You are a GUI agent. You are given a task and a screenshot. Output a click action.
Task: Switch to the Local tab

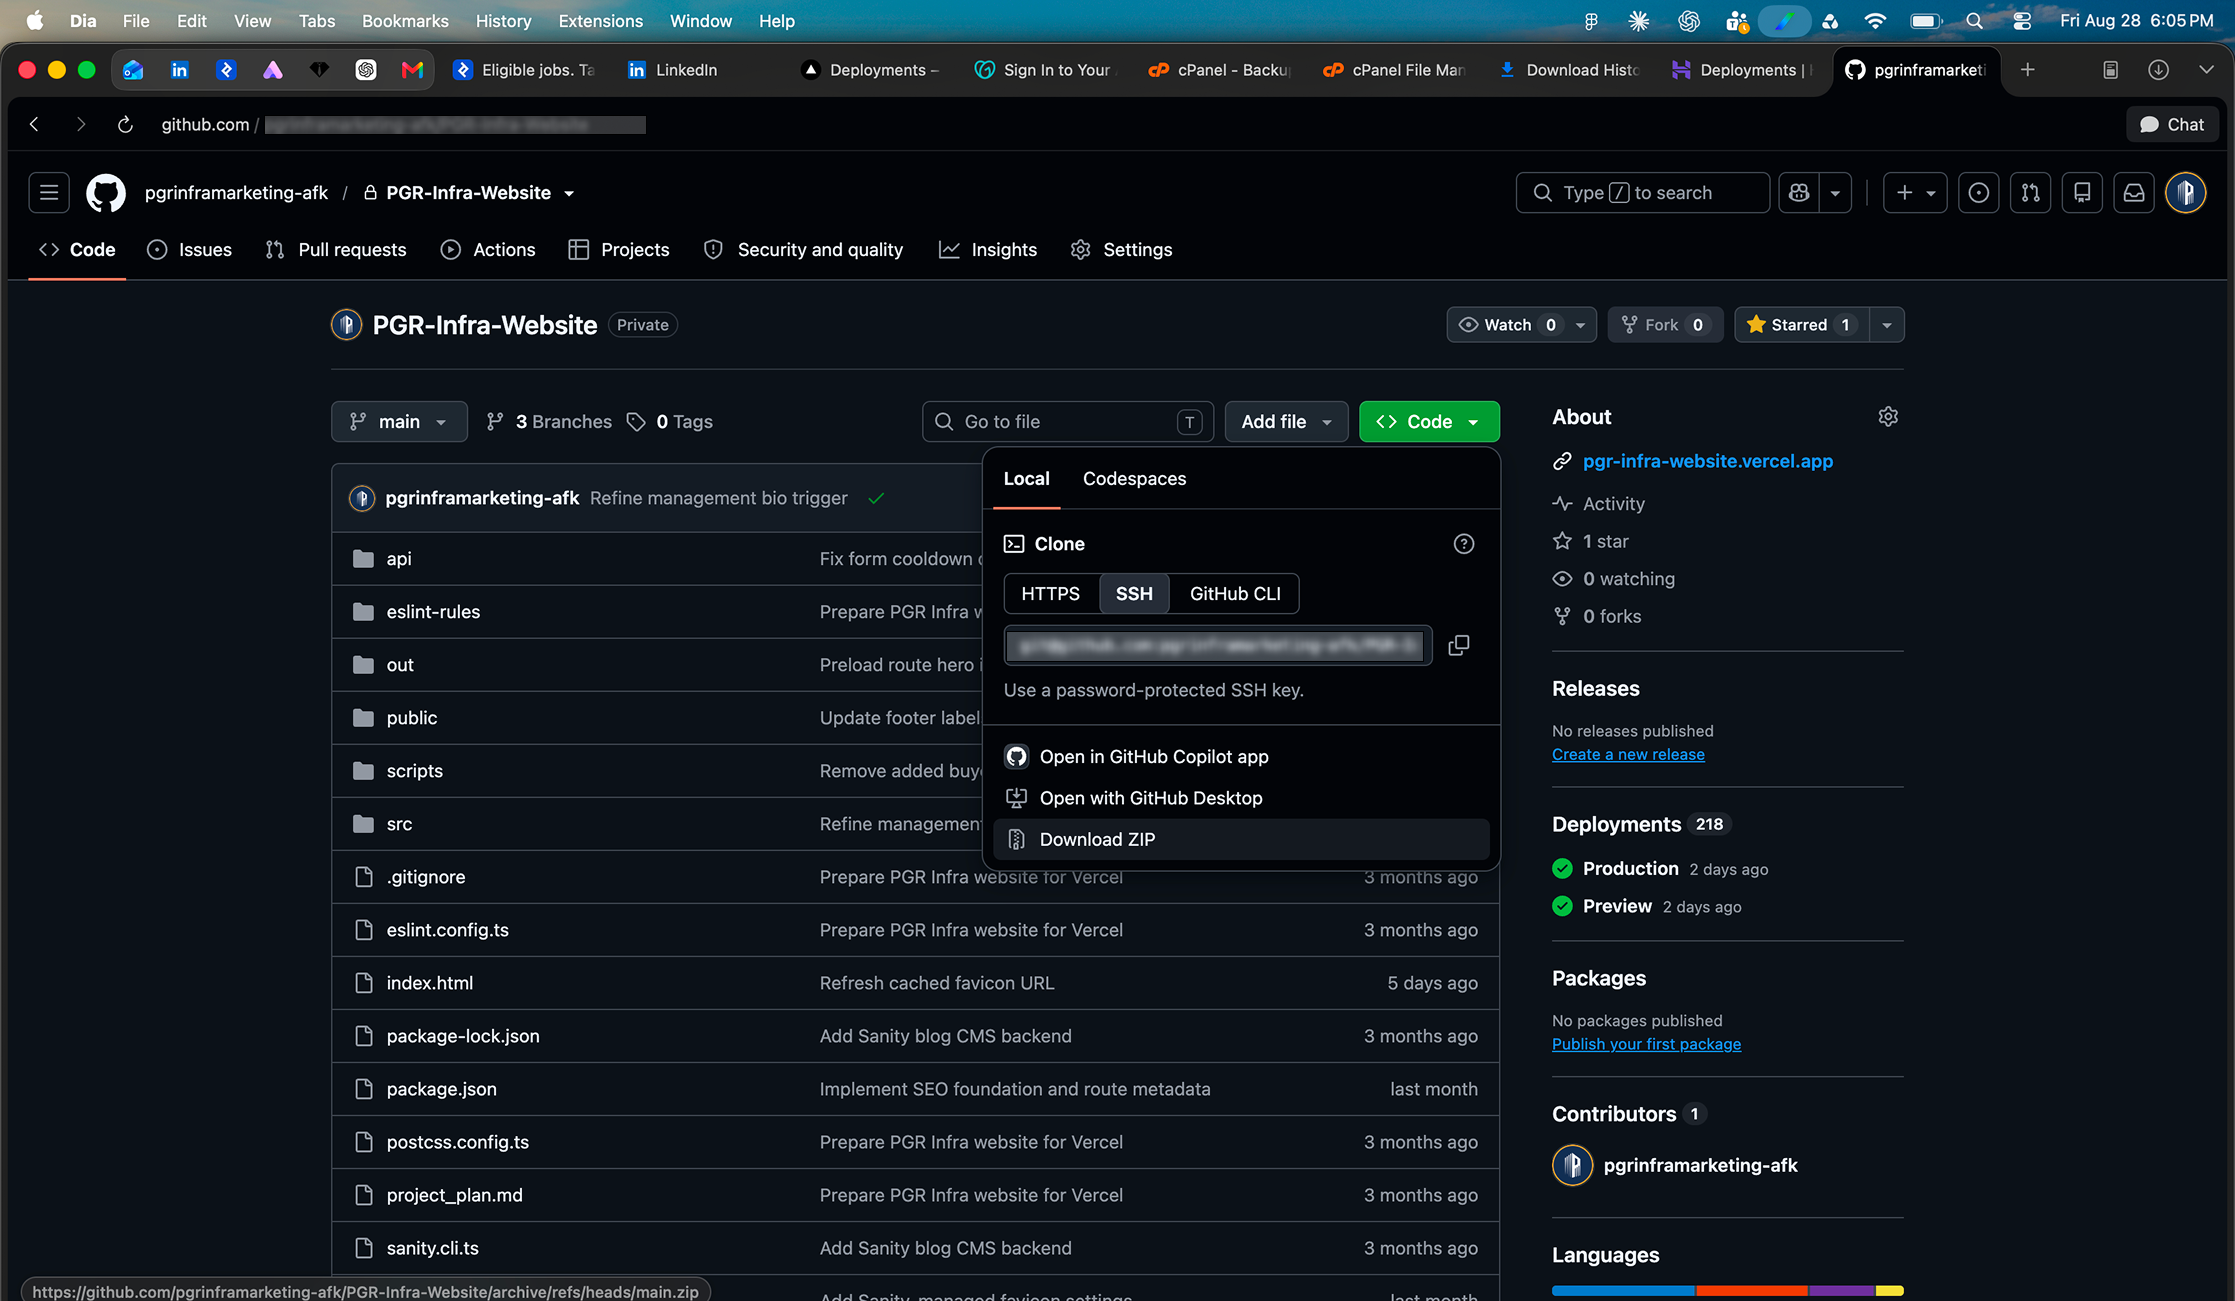pyautogui.click(x=1026, y=479)
